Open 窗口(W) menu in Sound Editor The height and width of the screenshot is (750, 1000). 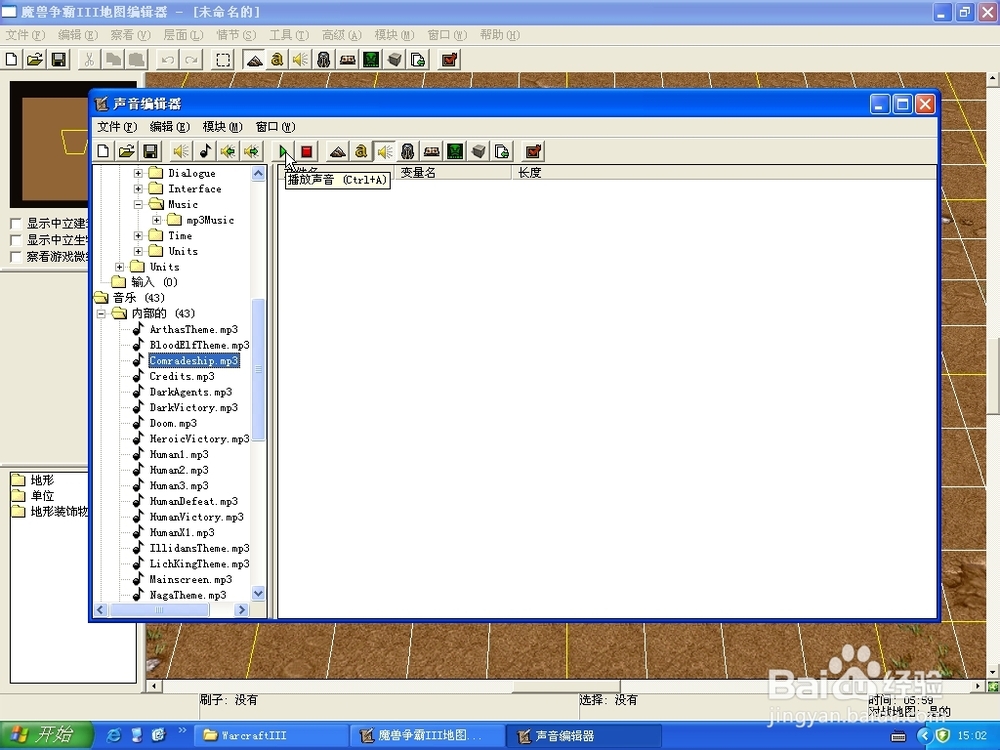(x=276, y=127)
